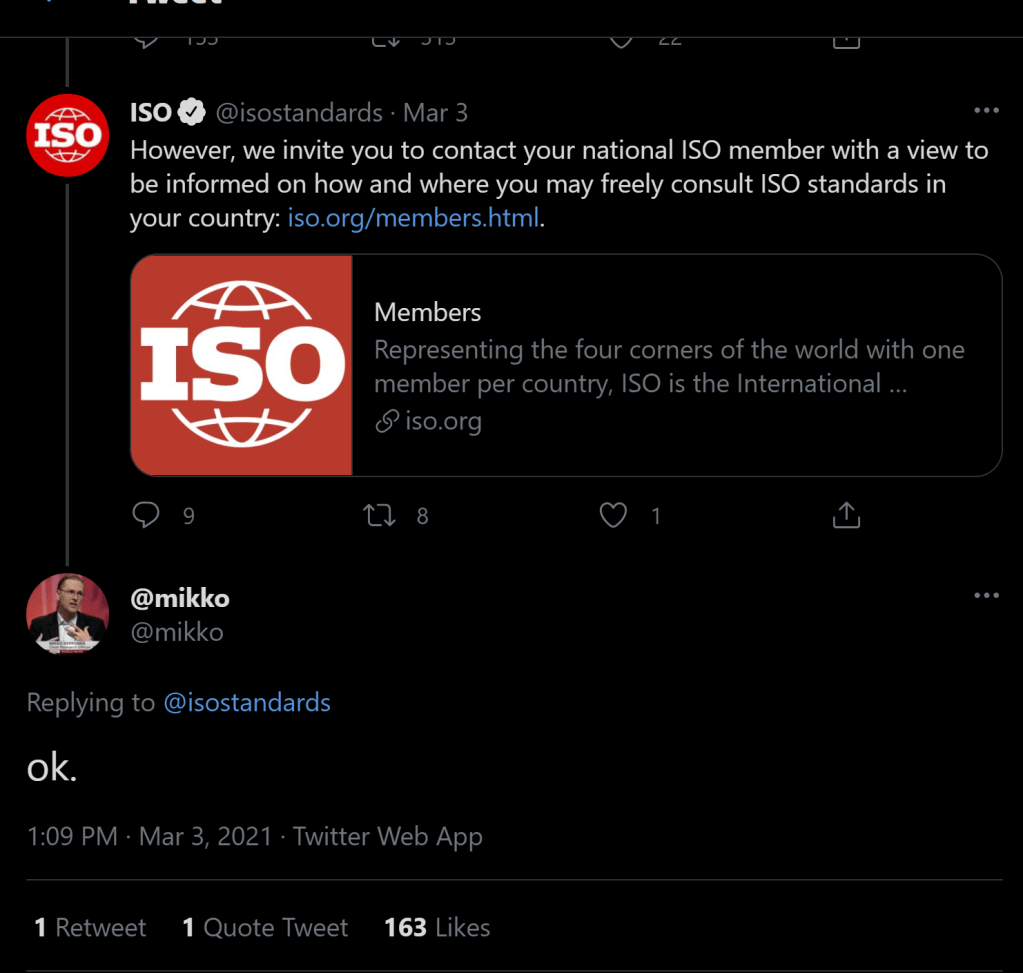The height and width of the screenshot is (973, 1023).
Task: Open the Mar 3 timestamp of ISO tweet
Action: (435, 113)
